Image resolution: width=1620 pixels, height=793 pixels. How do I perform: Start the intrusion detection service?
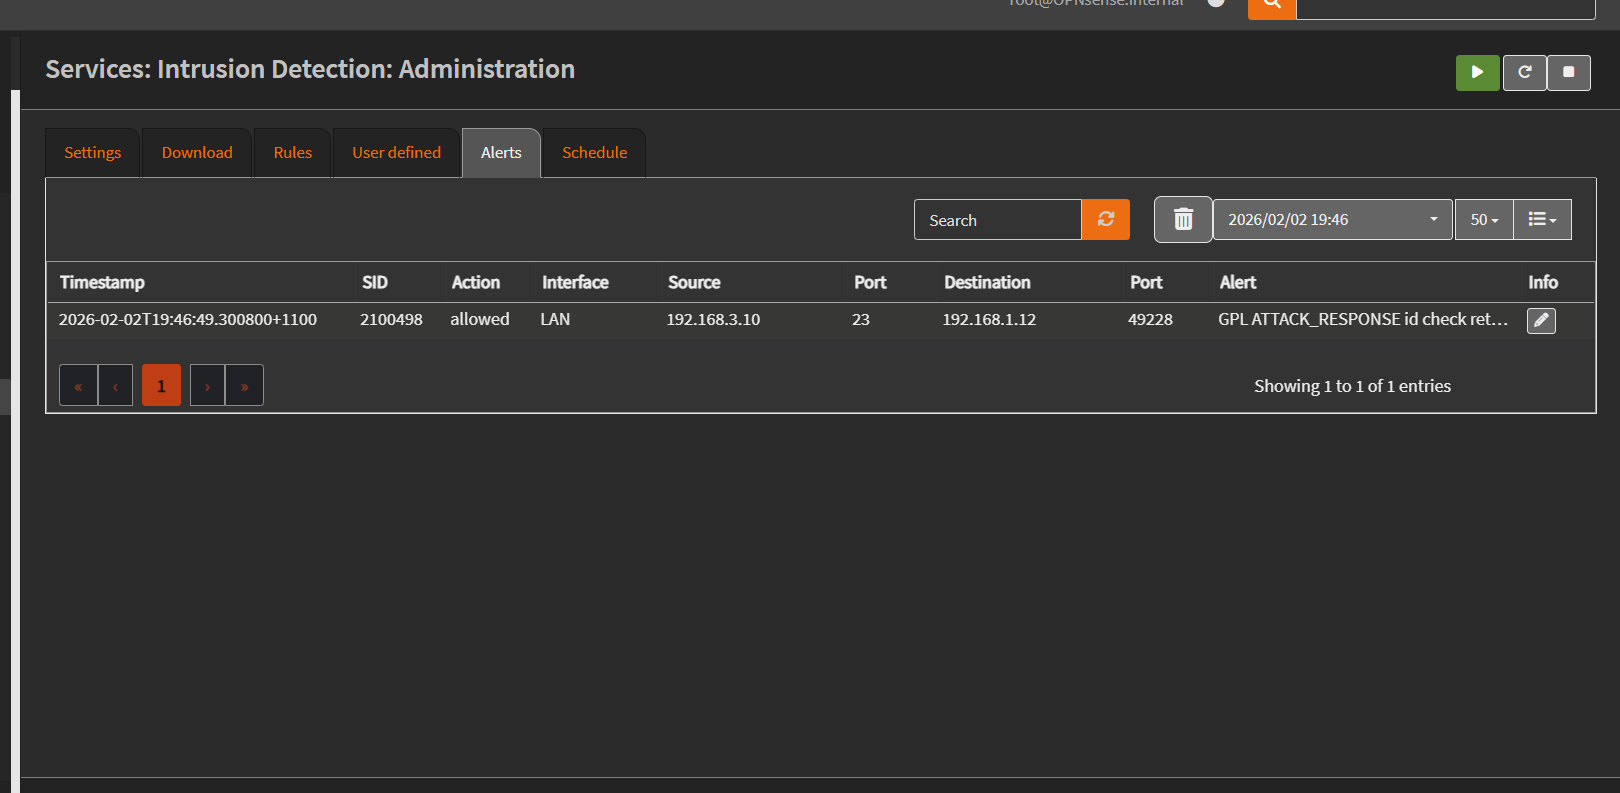(x=1477, y=73)
